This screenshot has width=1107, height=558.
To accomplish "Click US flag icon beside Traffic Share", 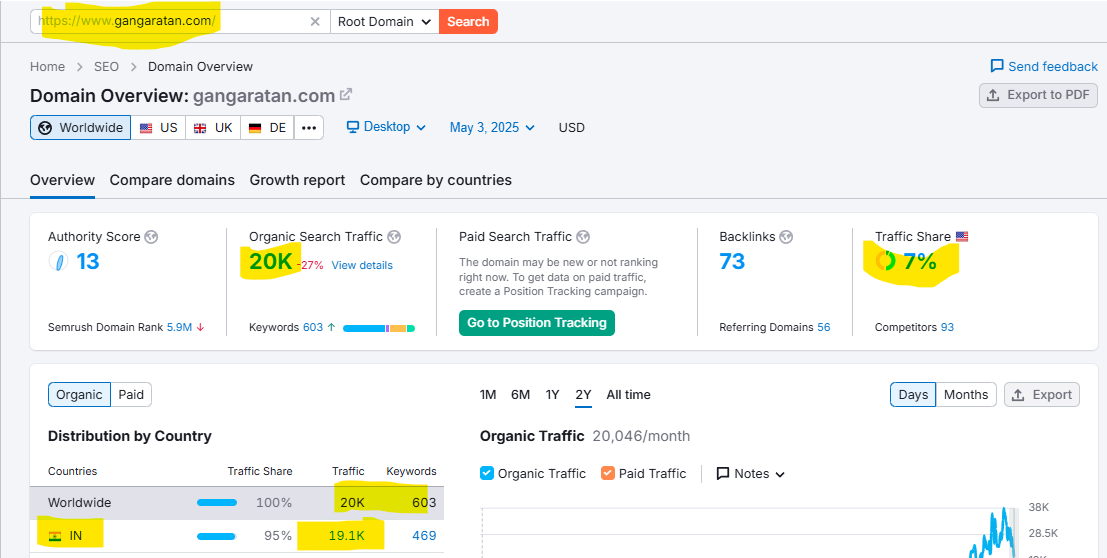I will coord(962,237).
